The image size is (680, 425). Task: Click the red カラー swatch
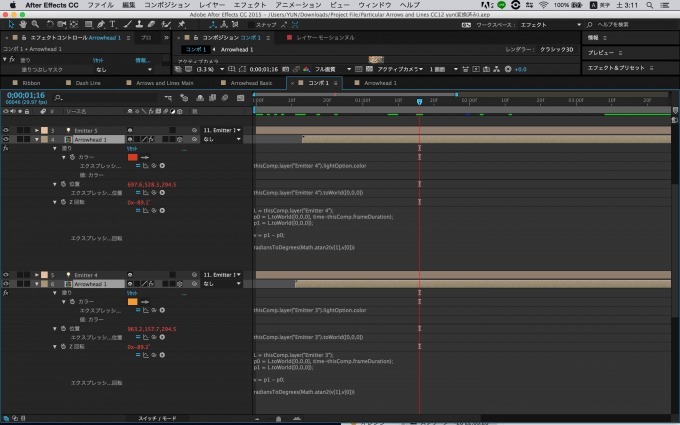pos(132,157)
